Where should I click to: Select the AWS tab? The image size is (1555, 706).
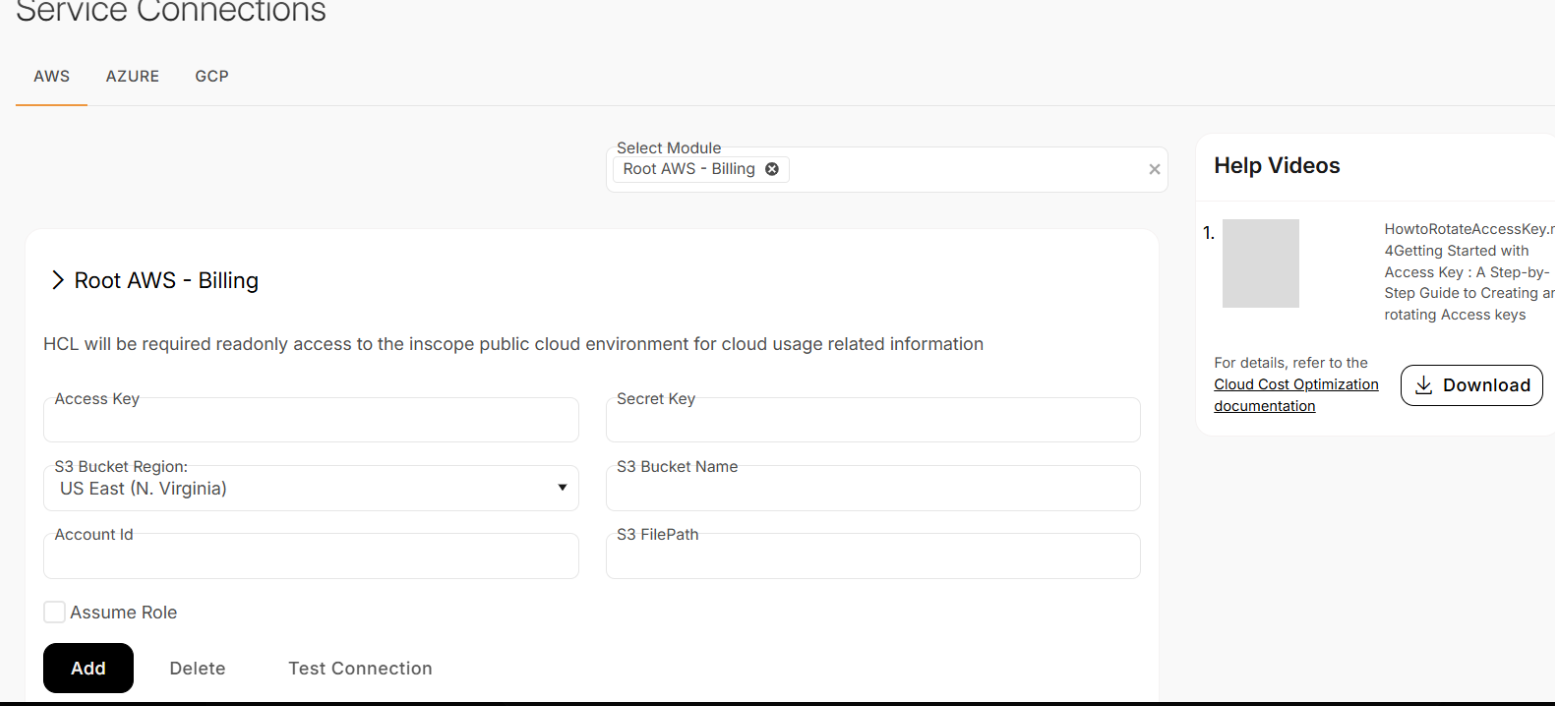(x=51, y=76)
